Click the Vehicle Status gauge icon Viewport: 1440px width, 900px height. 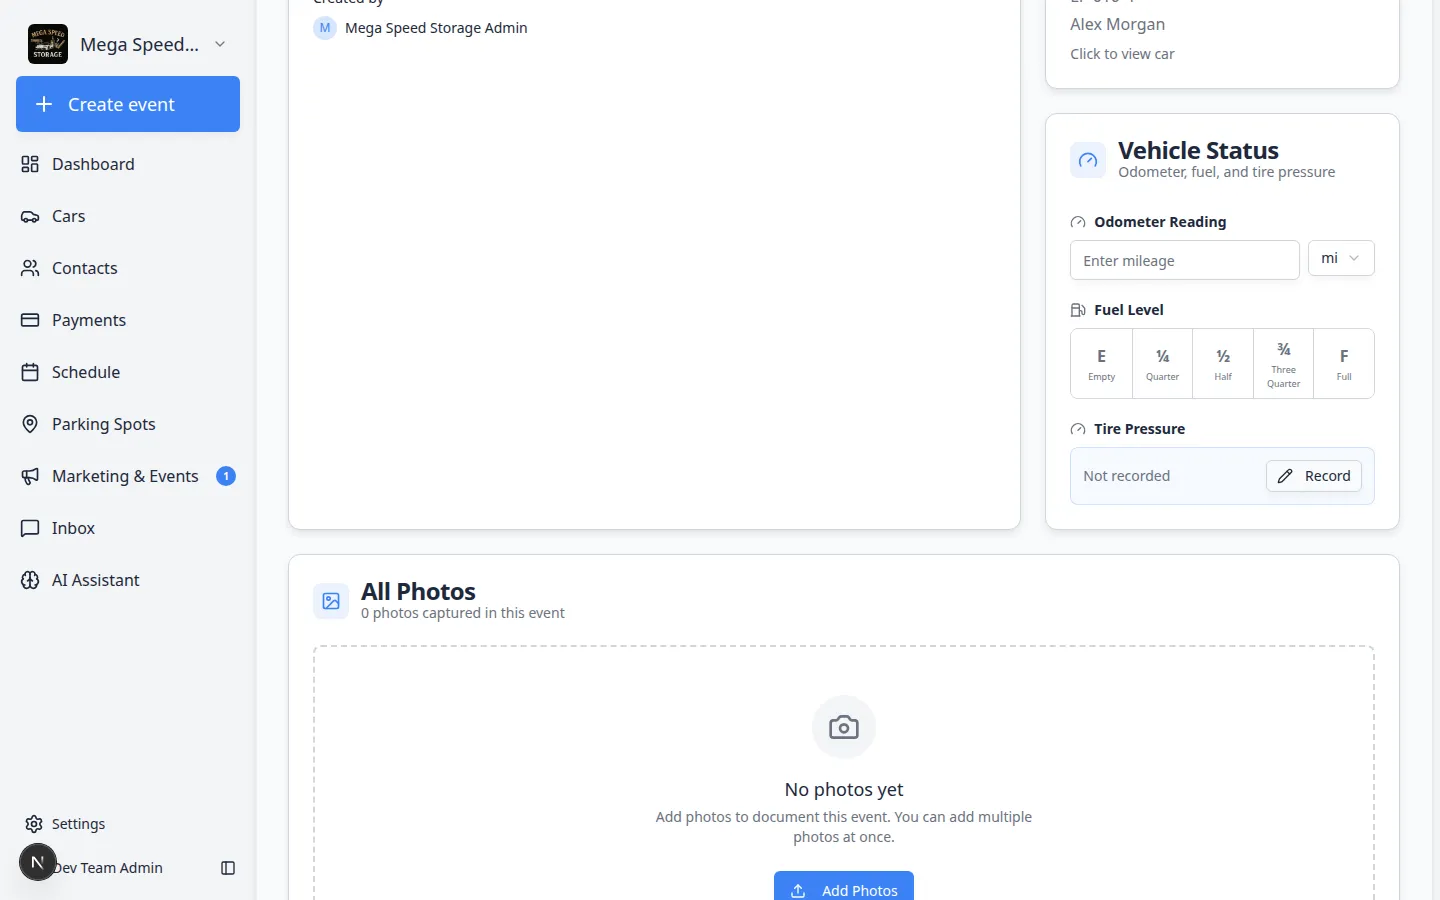click(1088, 160)
